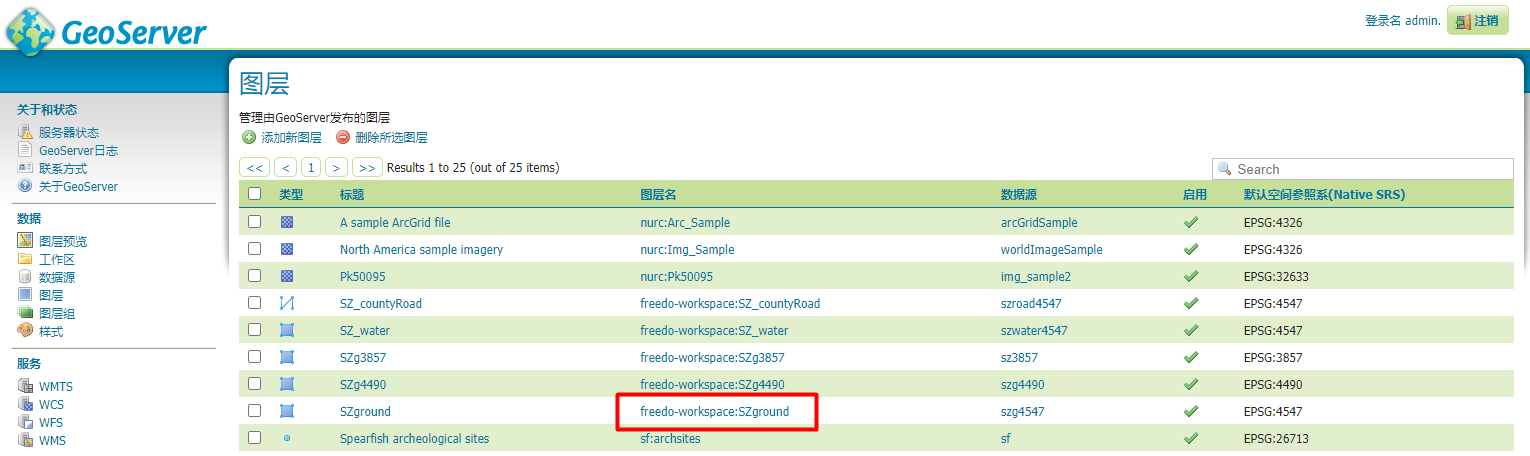Open 服务器状态 in sidebar menu

[x=69, y=133]
